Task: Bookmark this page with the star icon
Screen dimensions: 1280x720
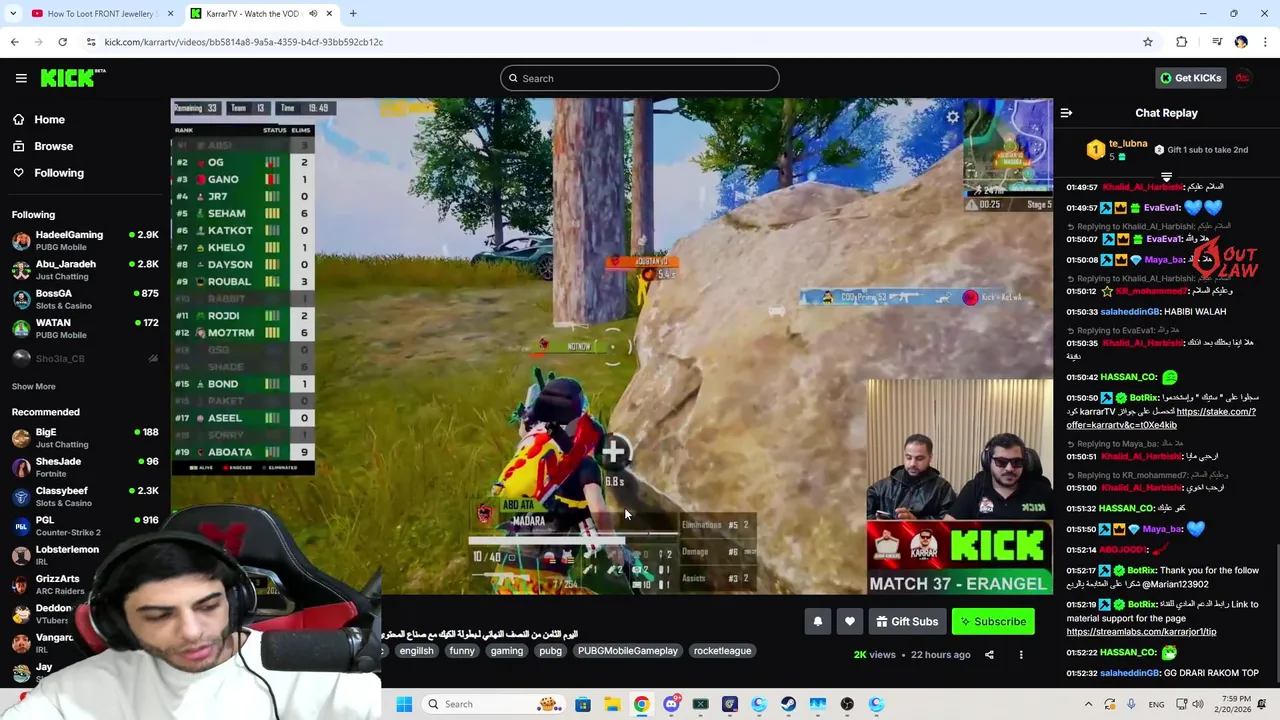Action: click(x=1148, y=42)
